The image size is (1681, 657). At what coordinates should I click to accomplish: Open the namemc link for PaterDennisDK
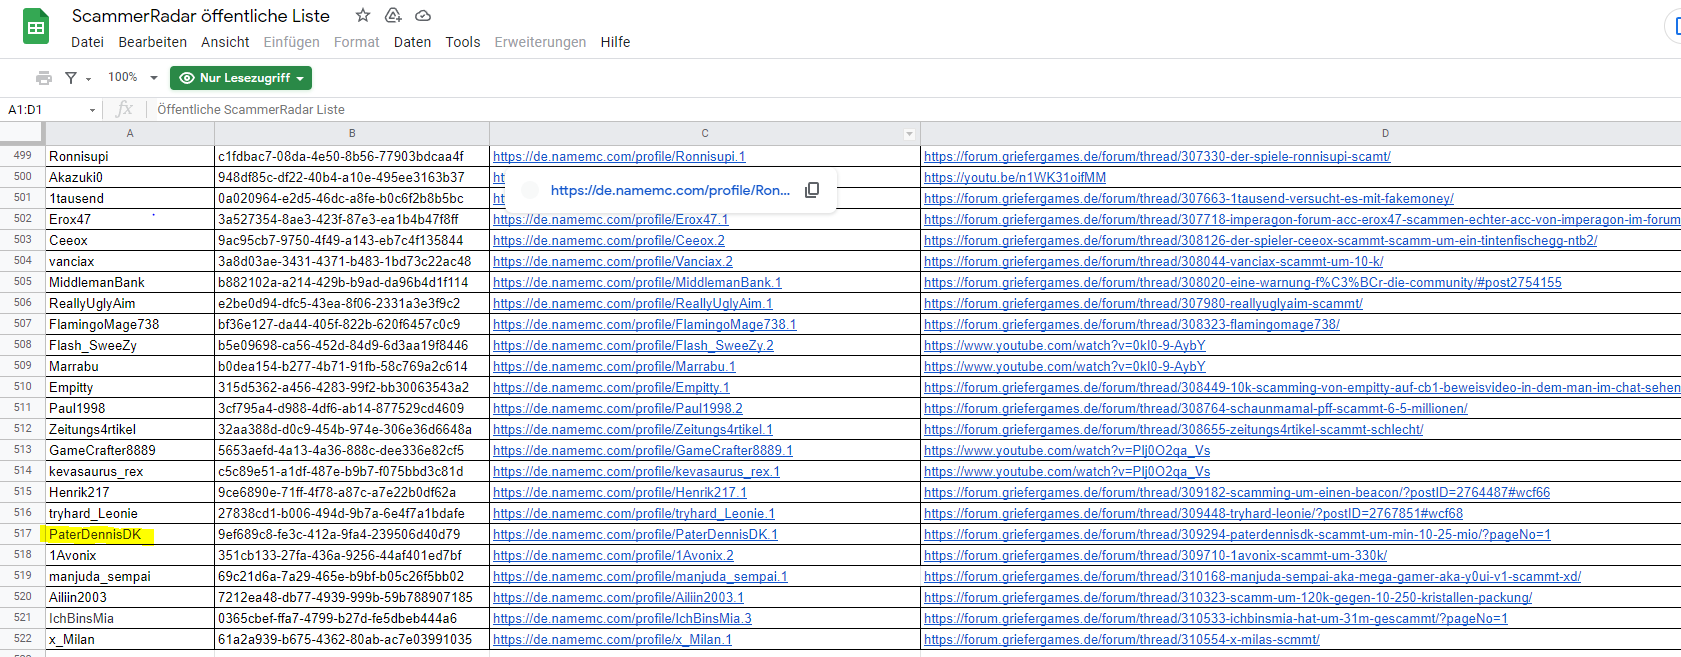tap(635, 534)
